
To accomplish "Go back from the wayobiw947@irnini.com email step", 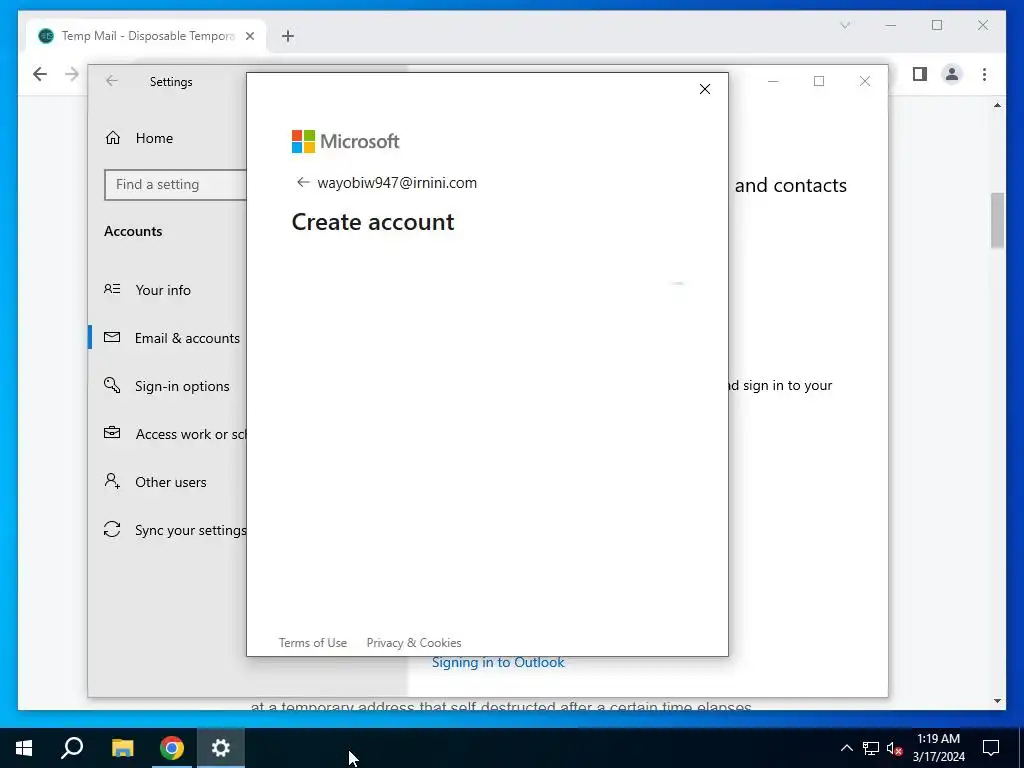I will coord(302,182).
